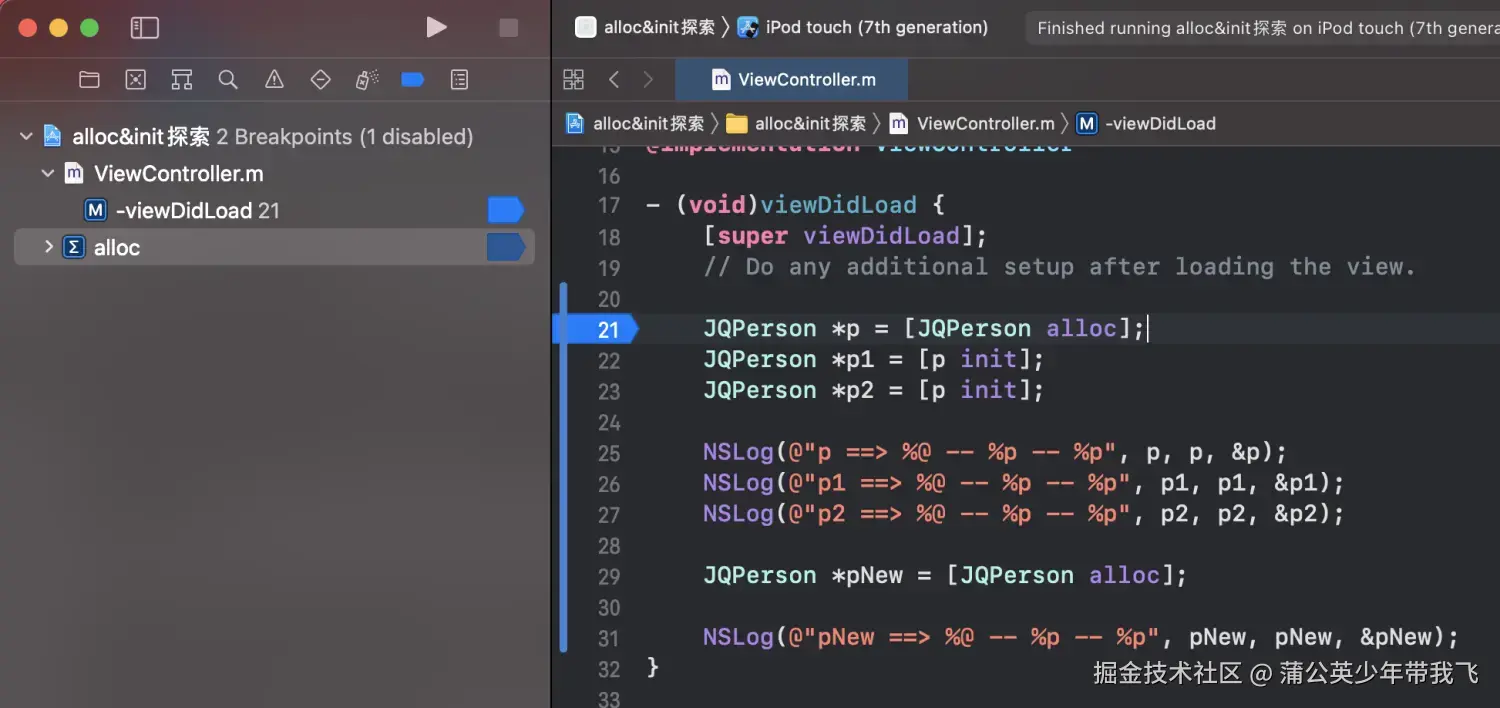
Task: Click the NSLog statement on line 26
Action: click(1023, 483)
